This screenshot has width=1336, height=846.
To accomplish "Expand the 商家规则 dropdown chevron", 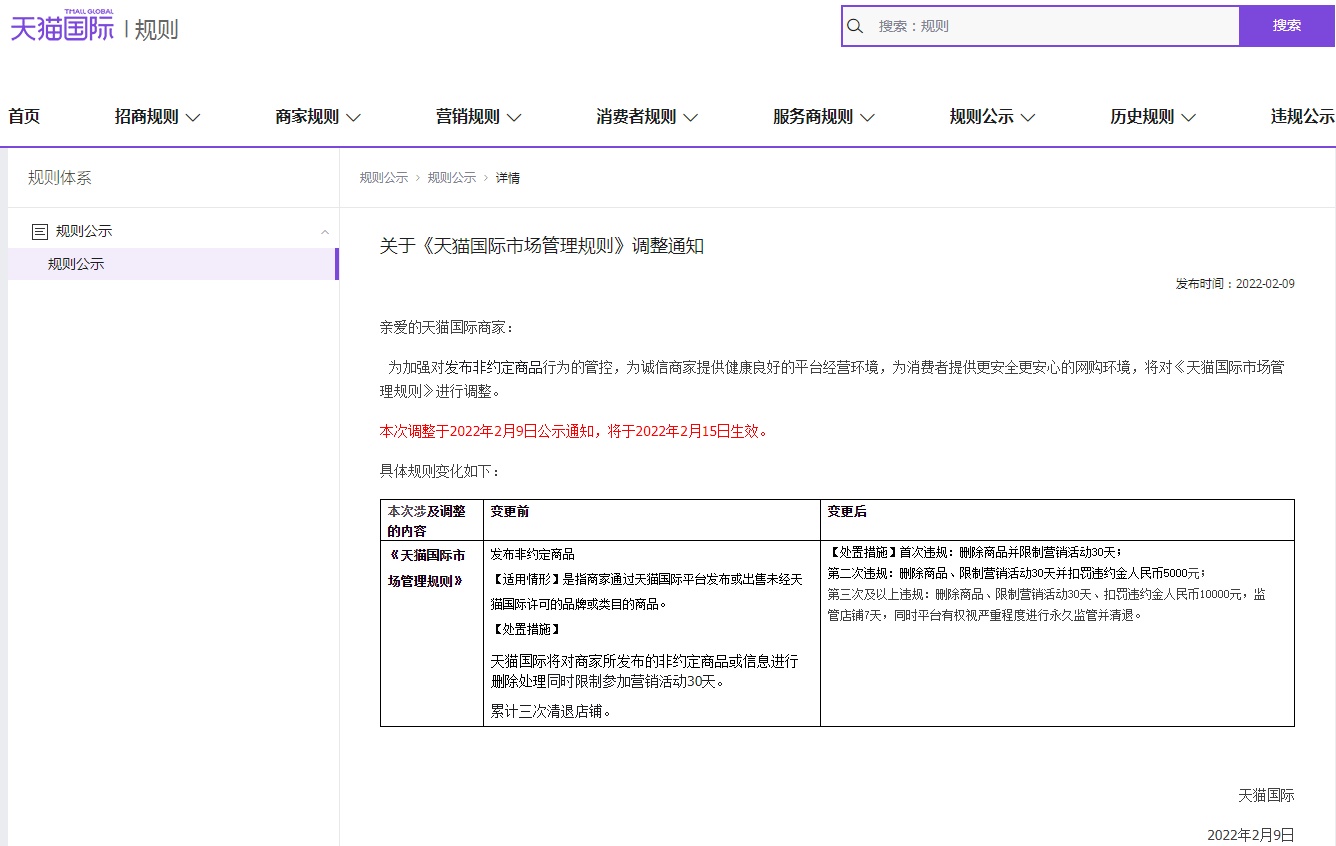I will (353, 118).
